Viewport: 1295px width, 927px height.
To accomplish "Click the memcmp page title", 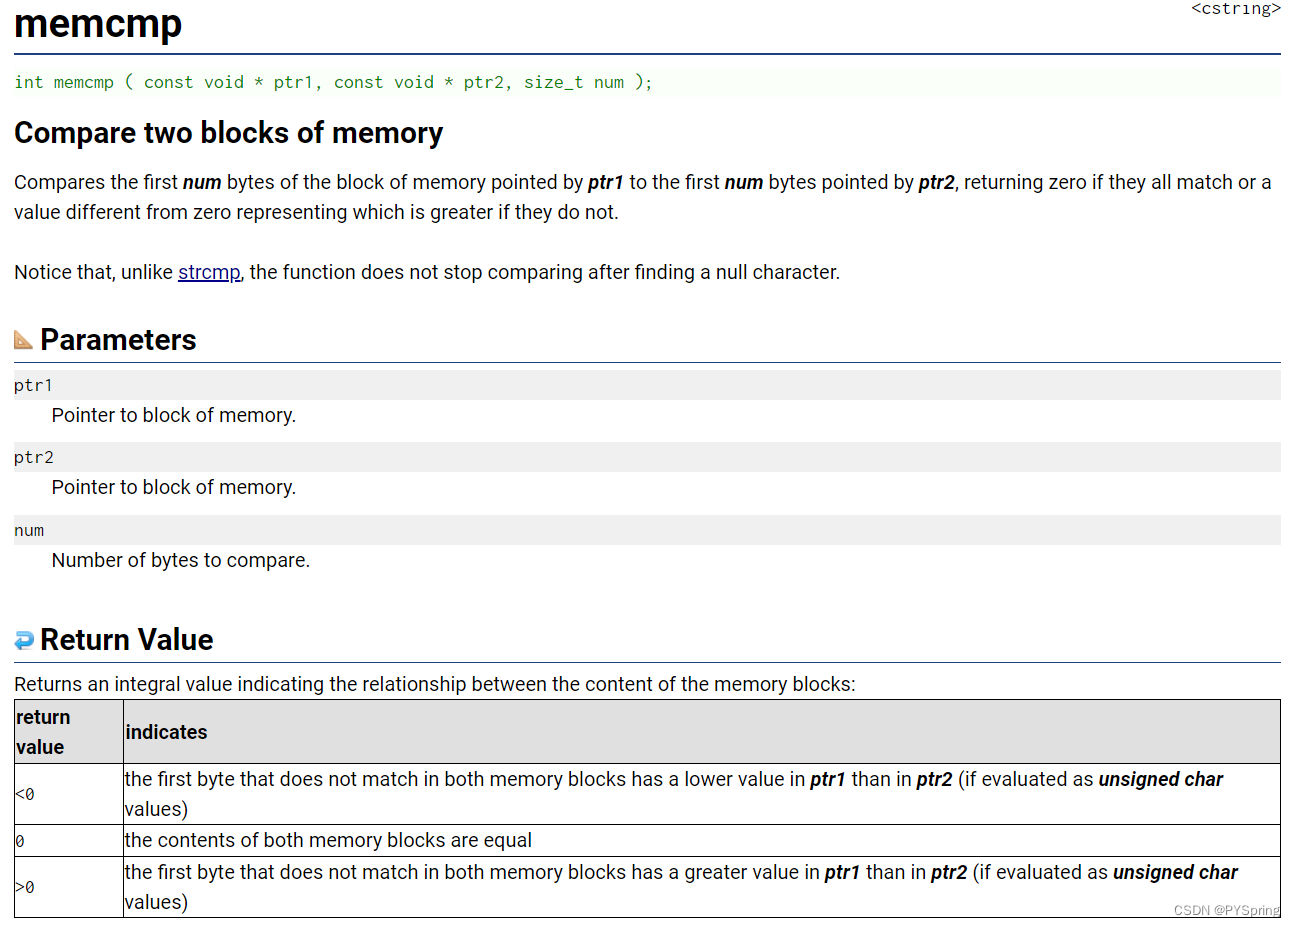I will point(98,23).
